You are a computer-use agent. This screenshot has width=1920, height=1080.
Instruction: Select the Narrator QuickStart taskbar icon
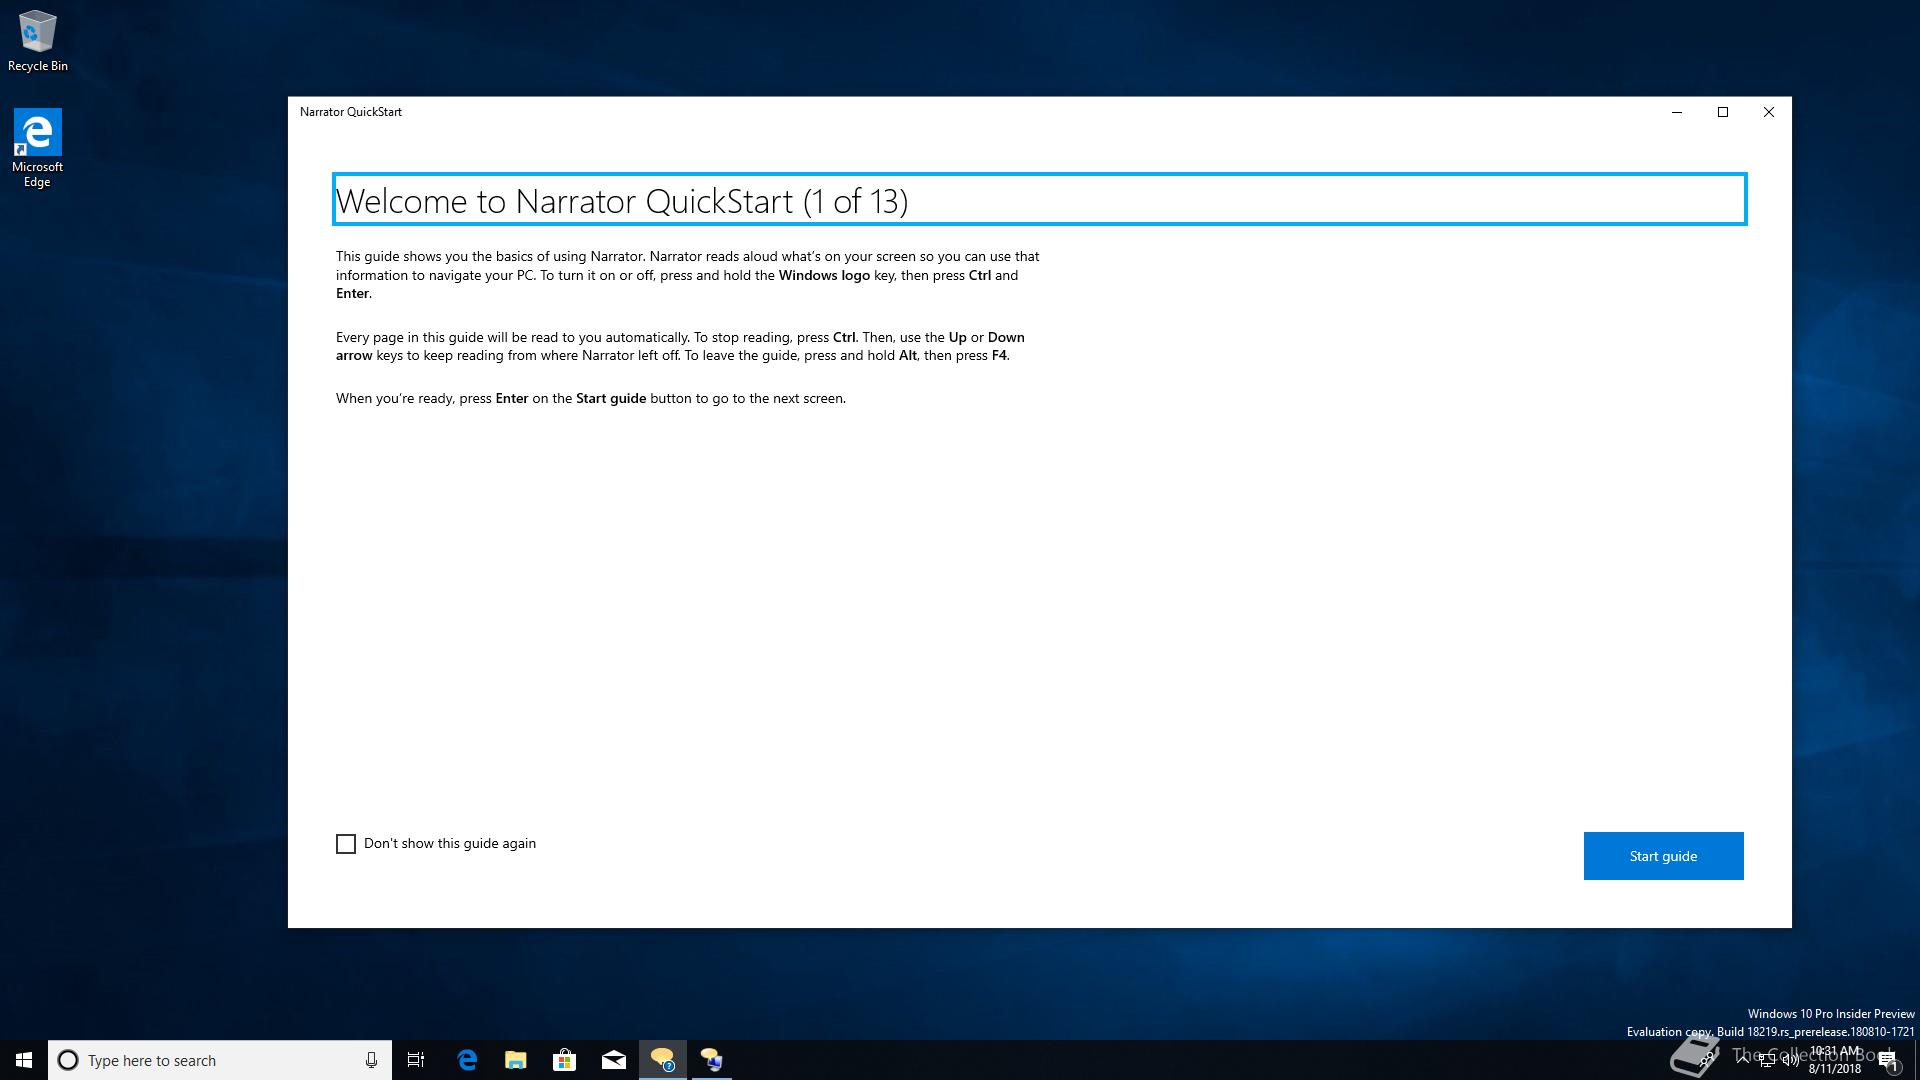click(663, 1060)
